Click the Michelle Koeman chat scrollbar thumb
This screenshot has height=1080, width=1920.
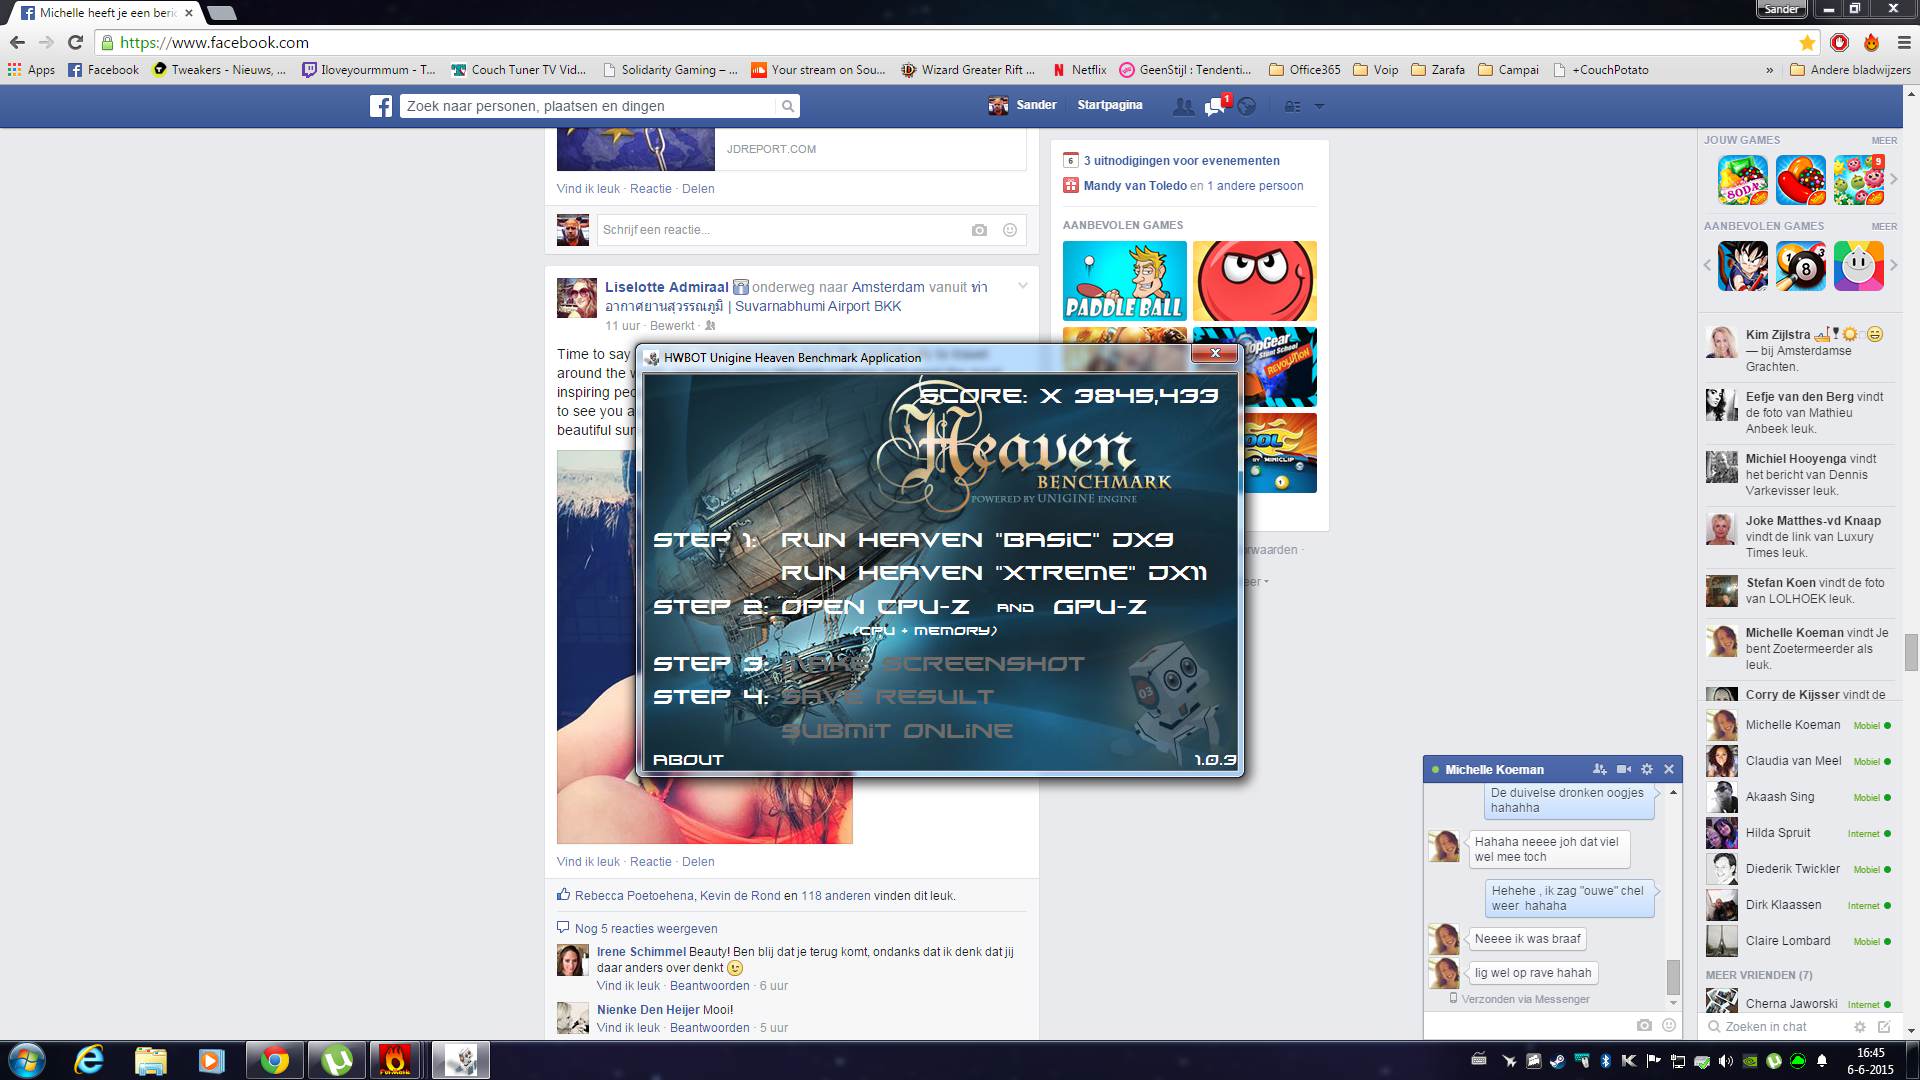[x=1673, y=975]
